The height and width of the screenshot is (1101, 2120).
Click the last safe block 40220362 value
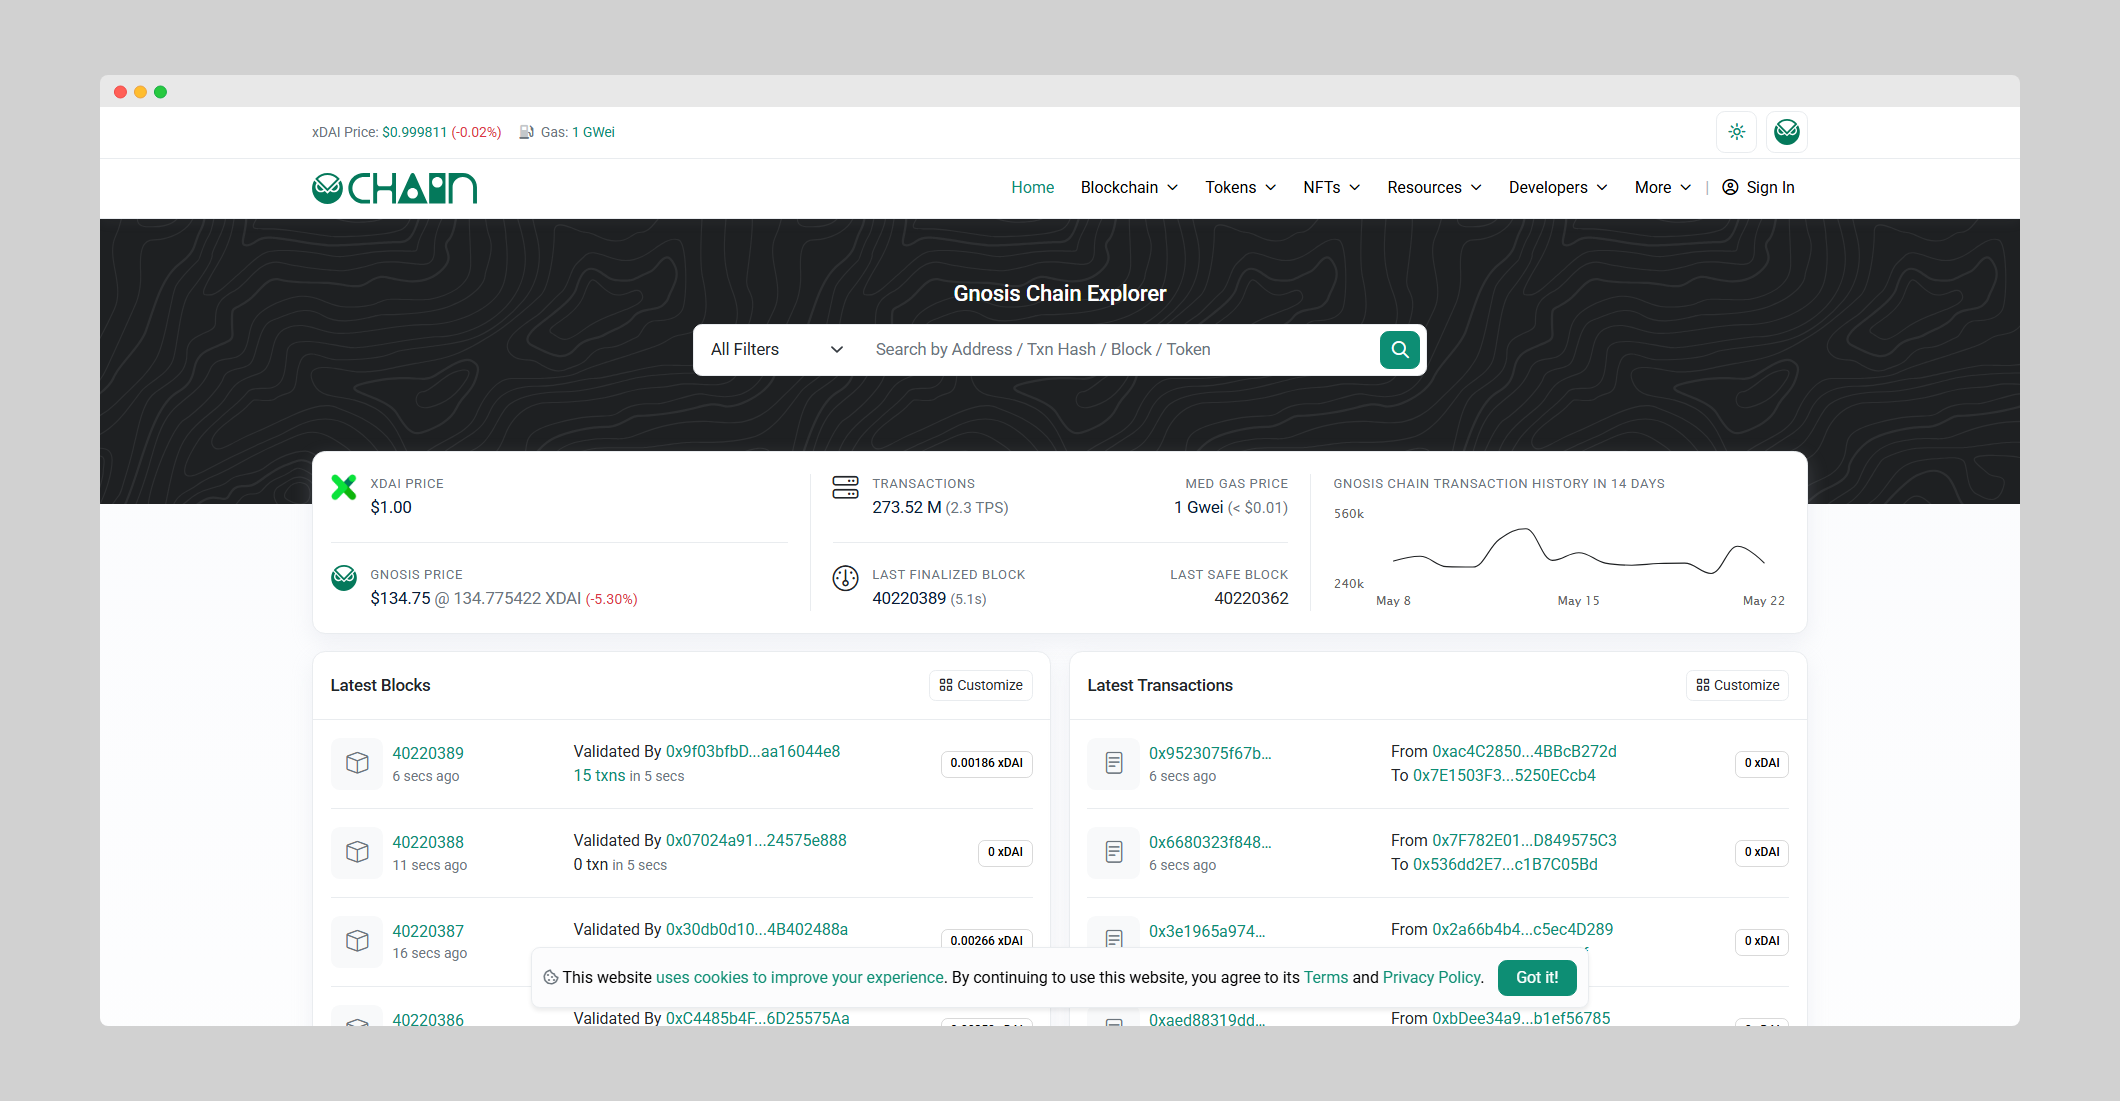click(x=1251, y=598)
